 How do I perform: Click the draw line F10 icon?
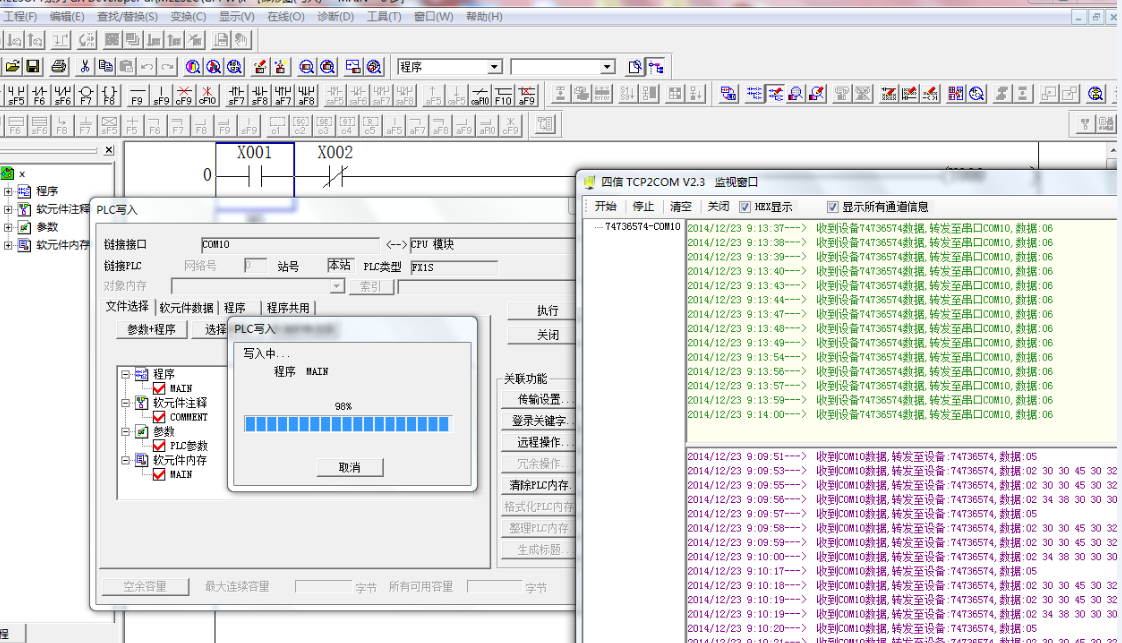pyautogui.click(x=503, y=94)
